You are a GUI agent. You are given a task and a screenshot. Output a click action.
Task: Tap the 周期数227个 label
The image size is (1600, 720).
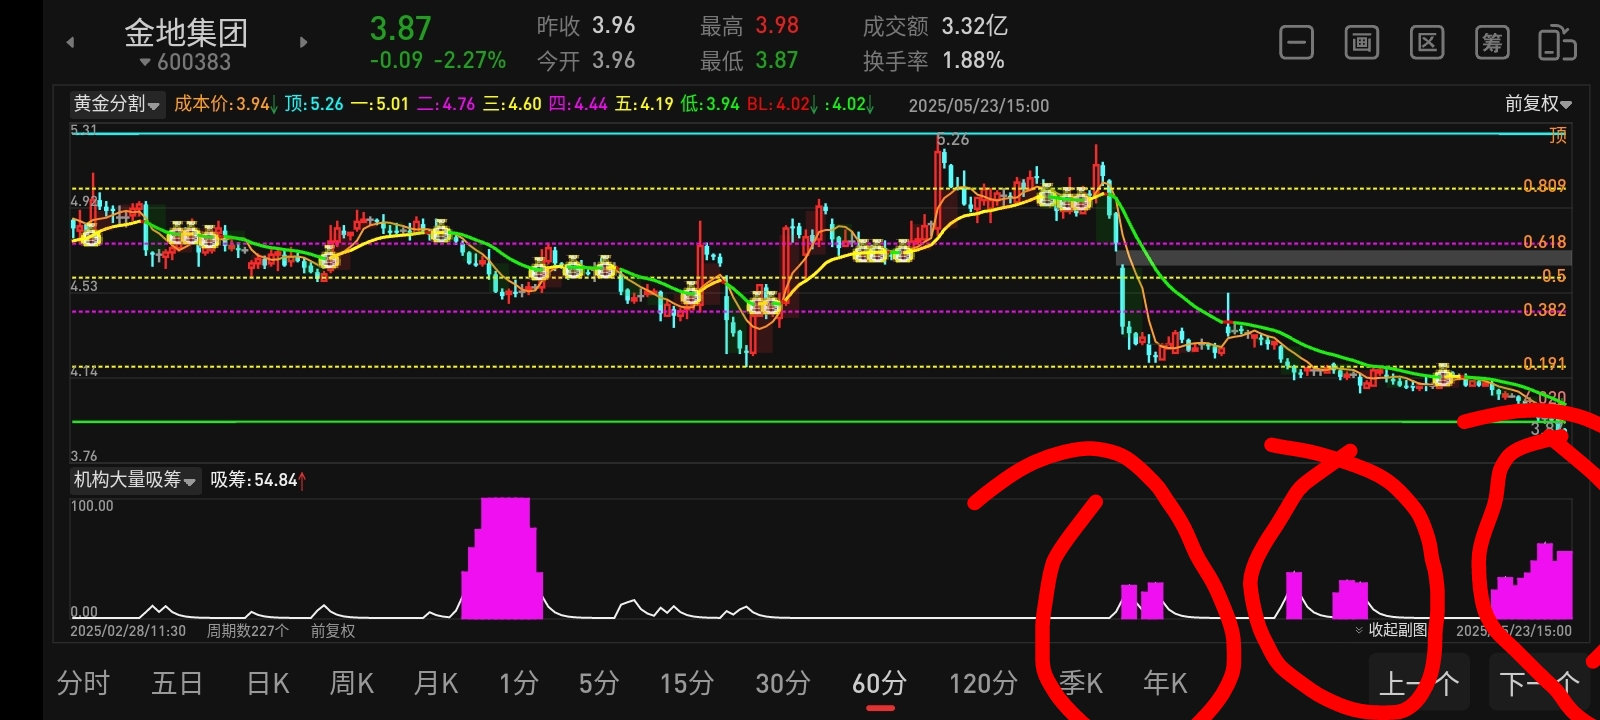click(x=248, y=631)
